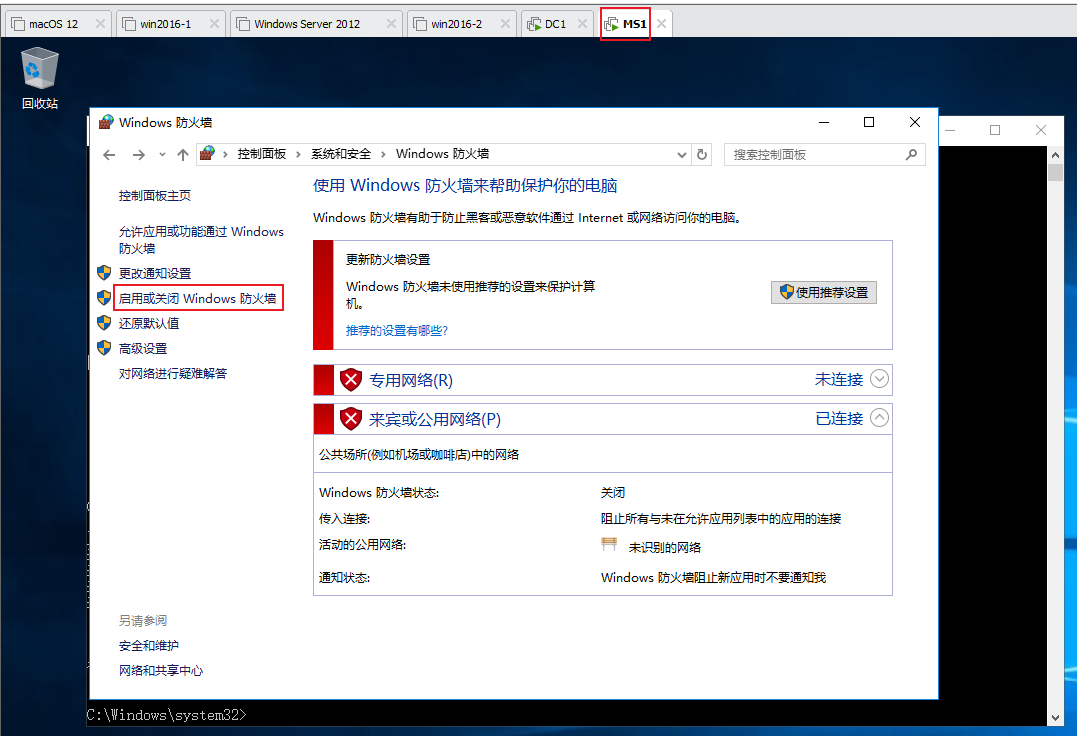The height and width of the screenshot is (736, 1077).
Task: Open 更改通知设置 link
Action: point(155,273)
